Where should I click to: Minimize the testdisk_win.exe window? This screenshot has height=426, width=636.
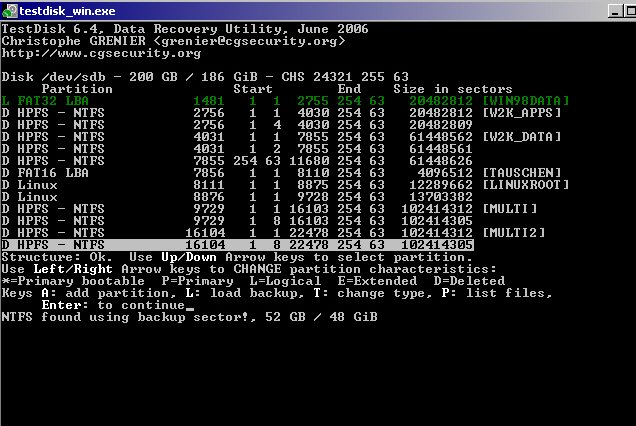pos(615,11)
